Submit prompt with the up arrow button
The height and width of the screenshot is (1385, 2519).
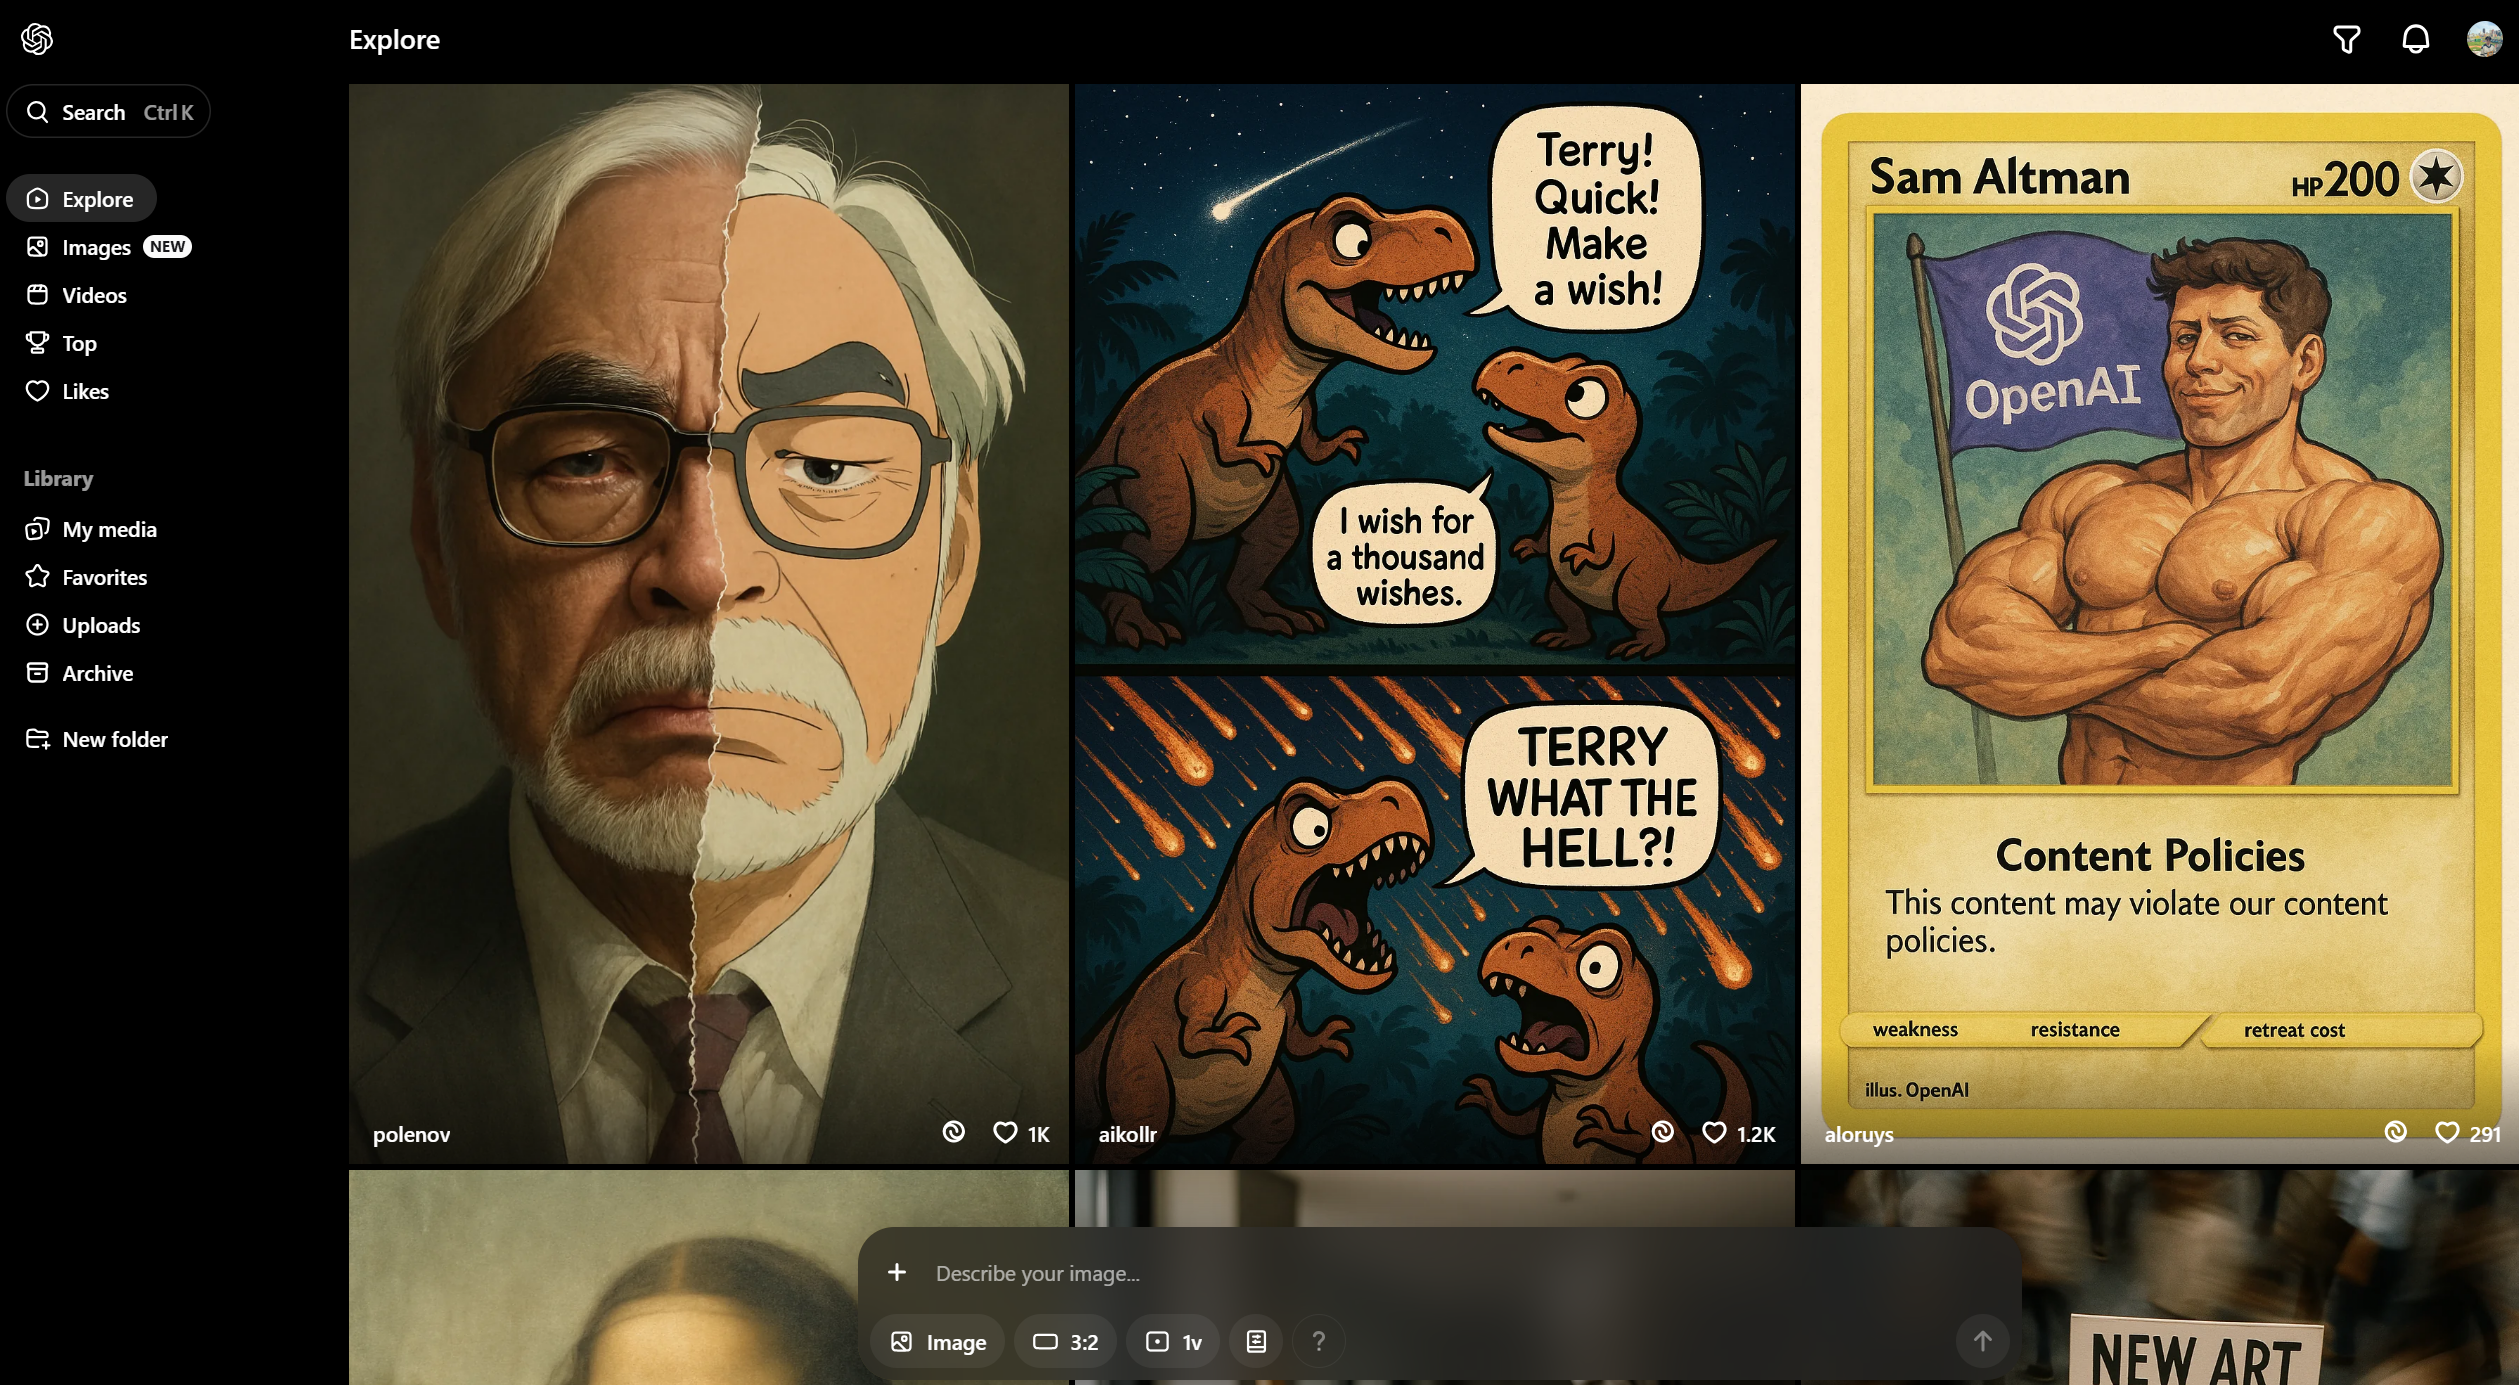pyautogui.click(x=1982, y=1341)
